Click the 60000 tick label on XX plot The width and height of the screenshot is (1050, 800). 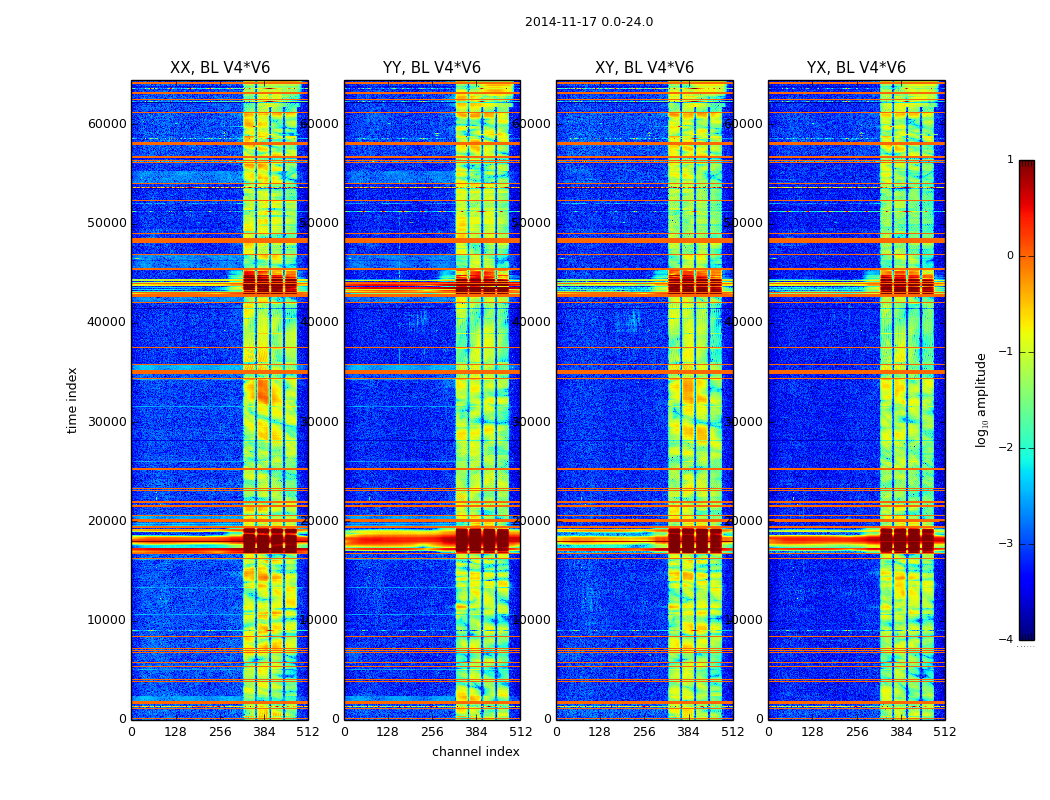(x=107, y=124)
